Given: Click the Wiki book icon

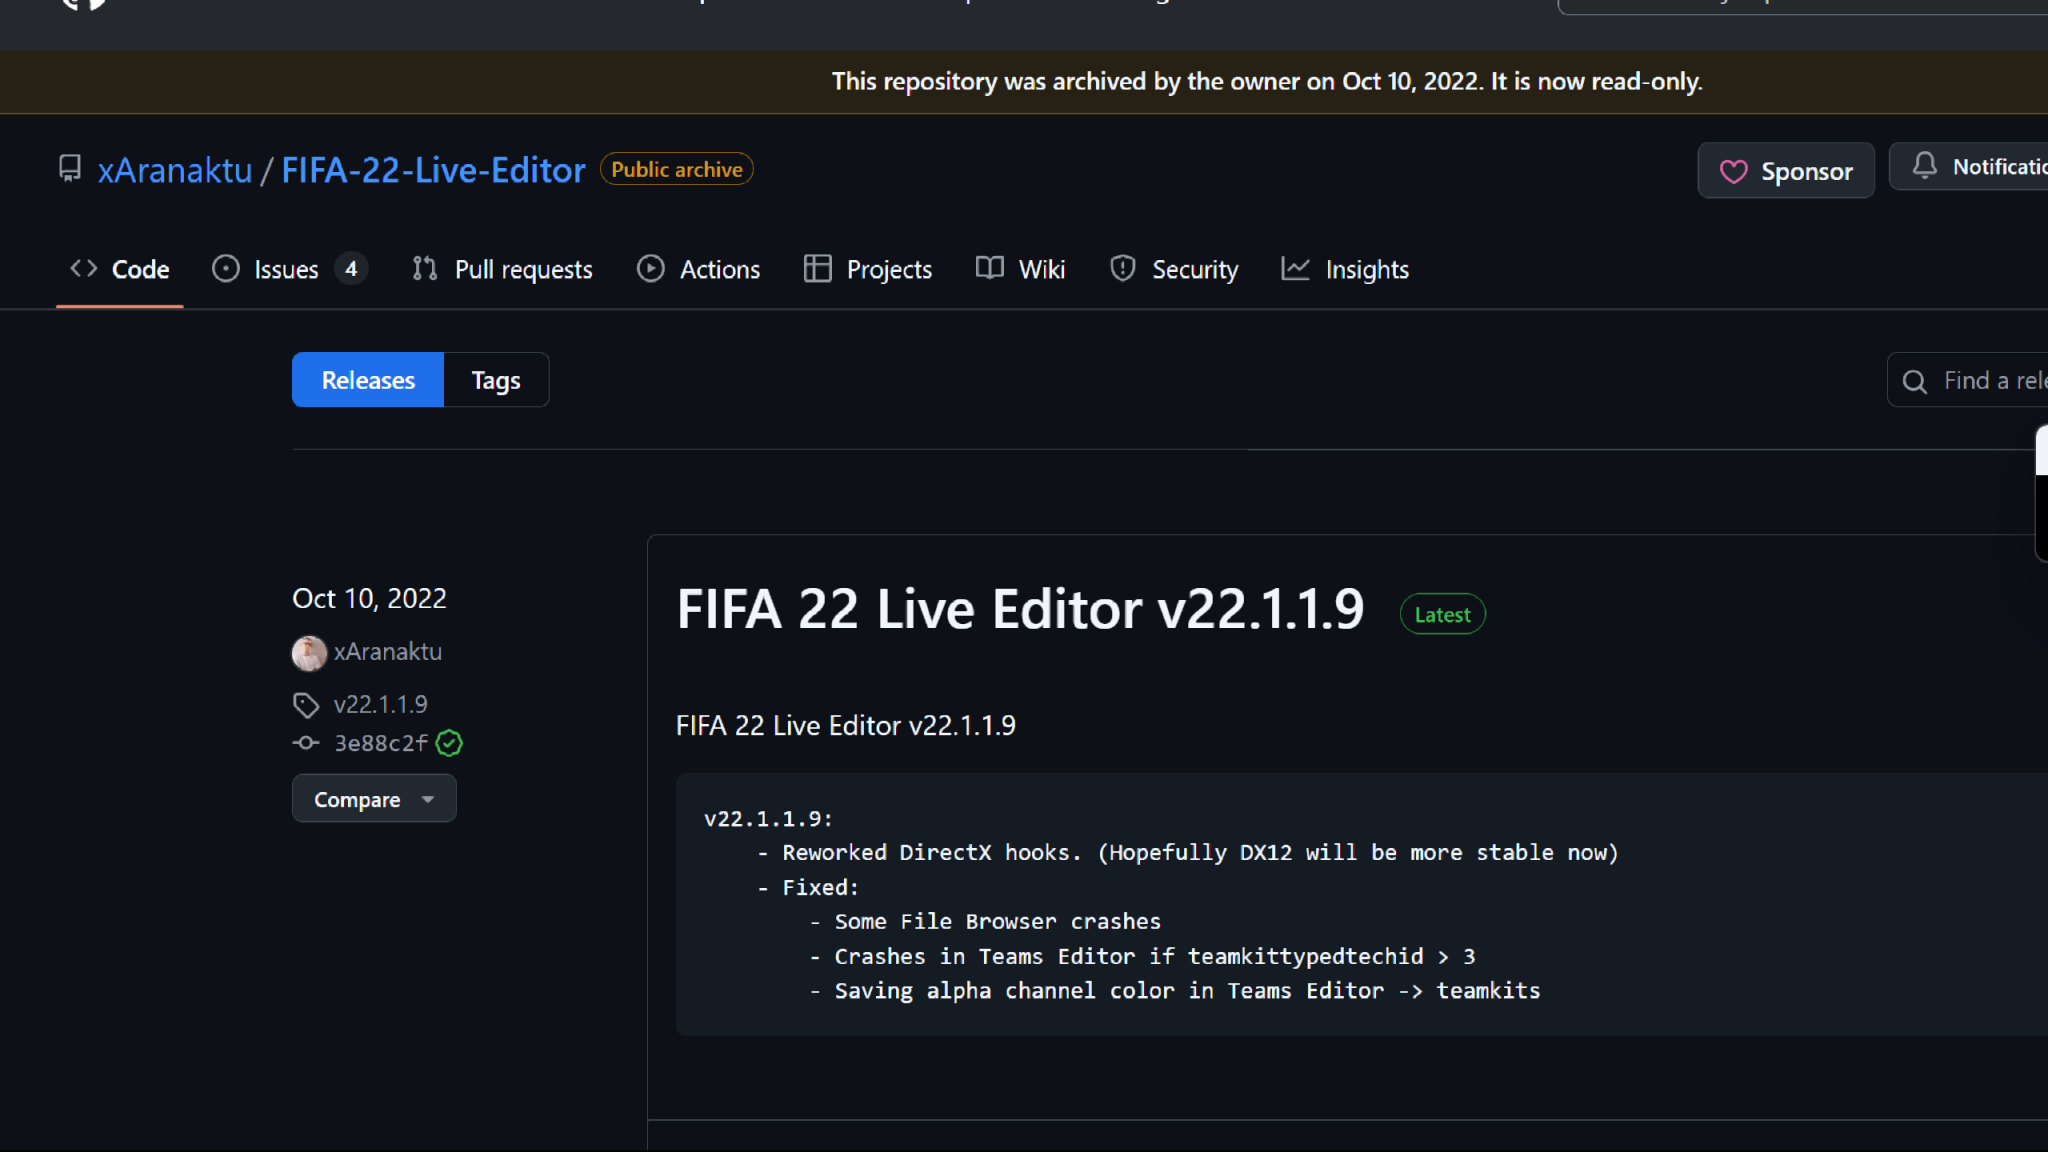Looking at the screenshot, I should (x=990, y=268).
